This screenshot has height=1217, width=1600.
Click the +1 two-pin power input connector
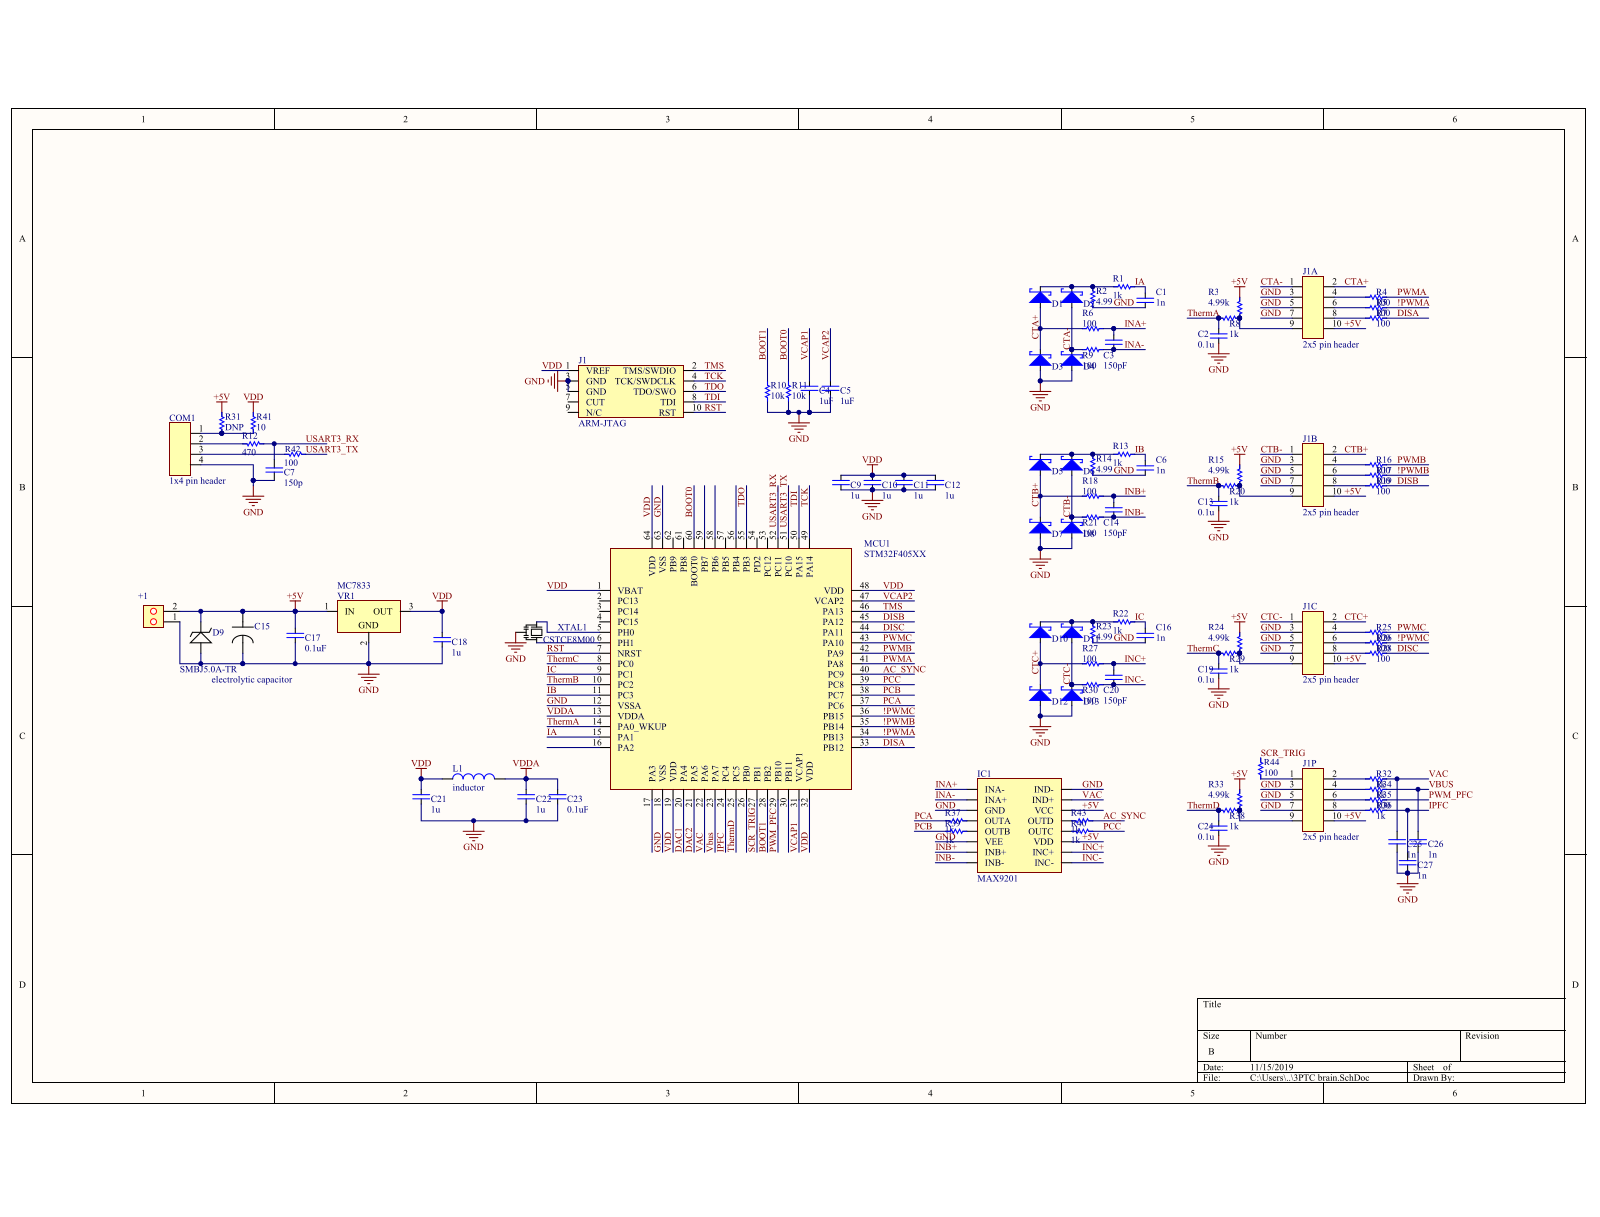pyautogui.click(x=153, y=616)
